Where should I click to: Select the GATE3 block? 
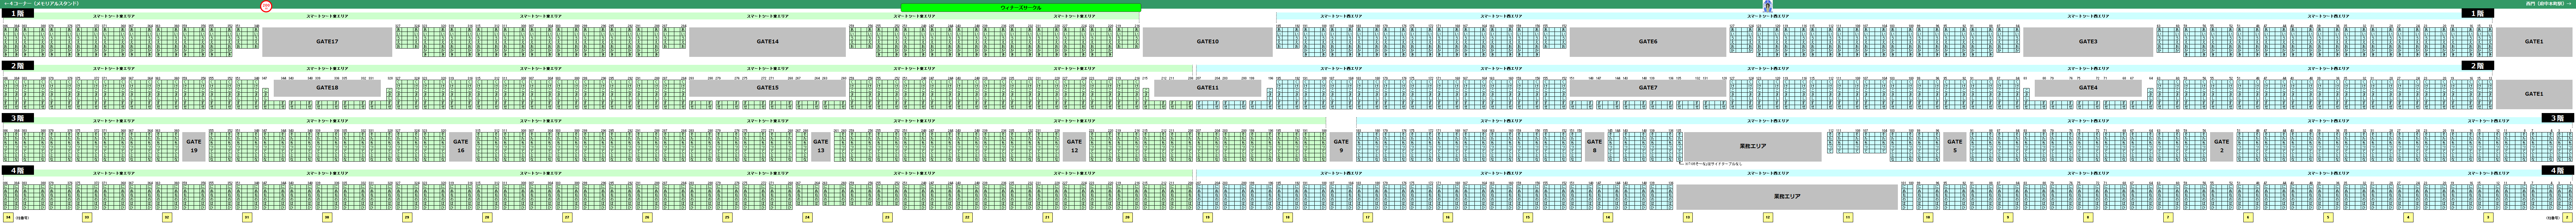[2088, 42]
